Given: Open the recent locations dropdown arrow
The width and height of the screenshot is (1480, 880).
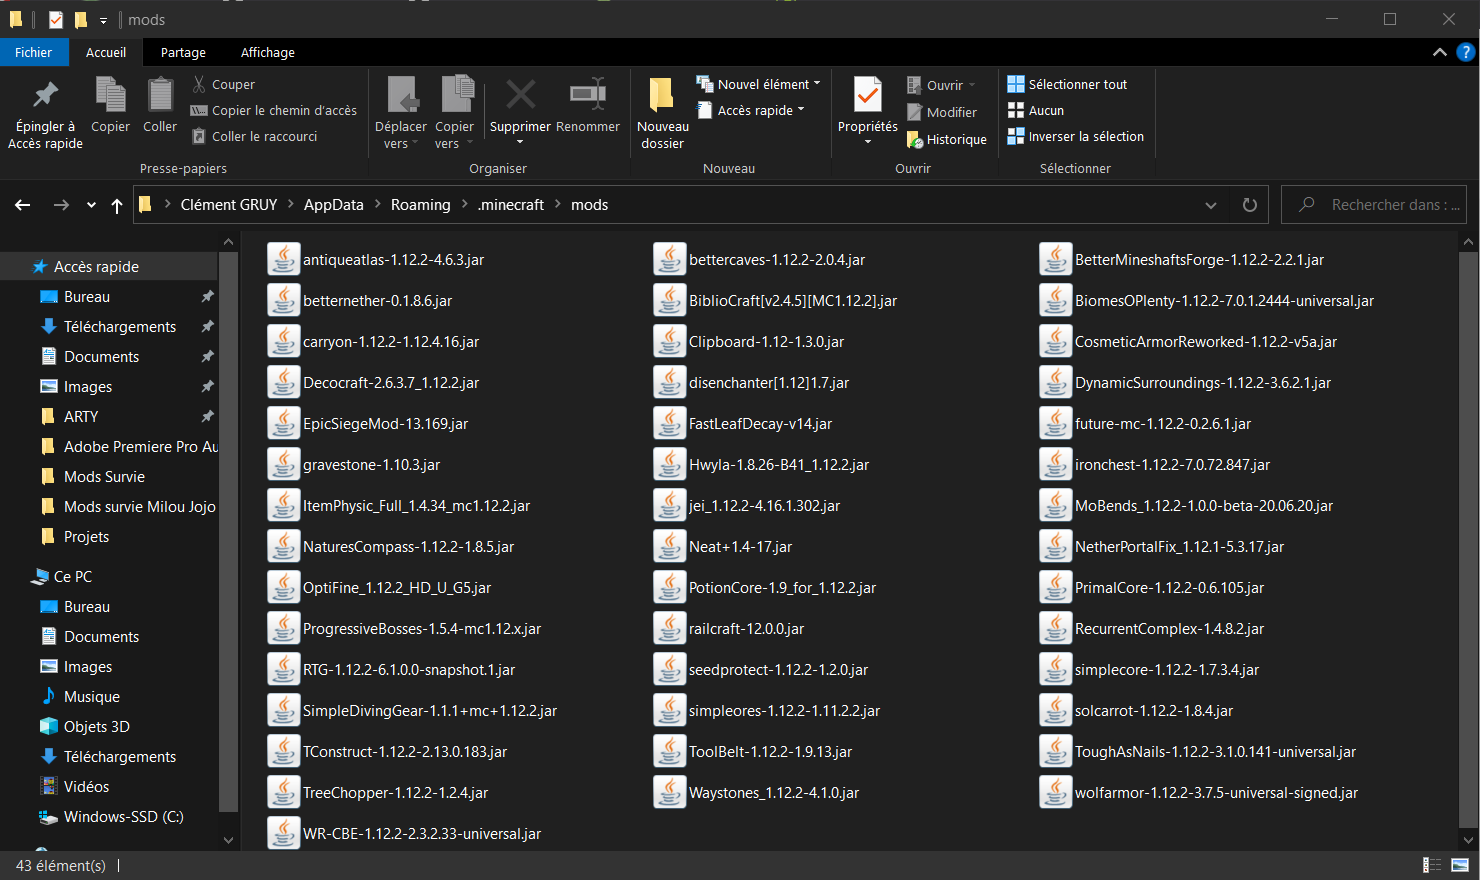Looking at the screenshot, I should coord(91,205).
